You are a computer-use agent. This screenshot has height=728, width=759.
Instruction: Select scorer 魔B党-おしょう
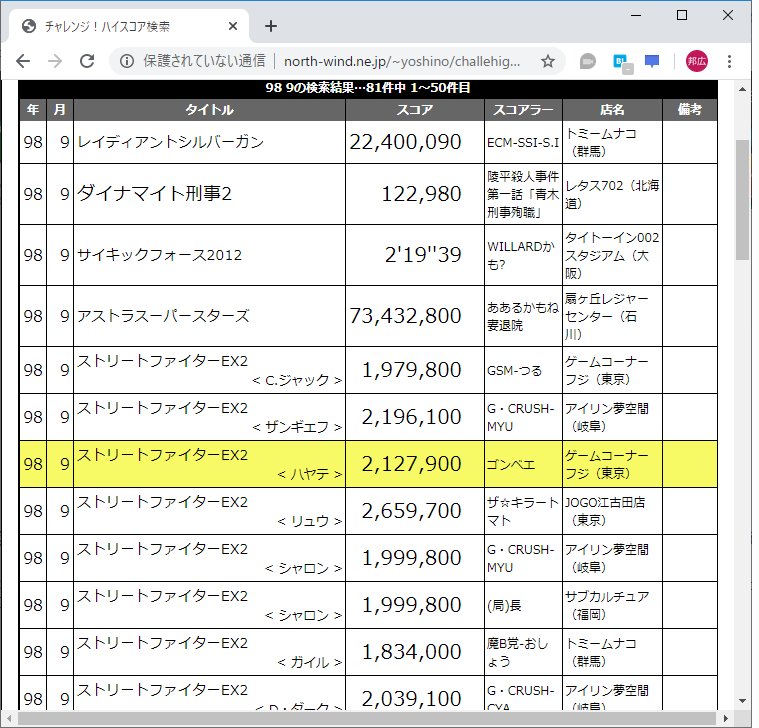pyautogui.click(x=517, y=652)
